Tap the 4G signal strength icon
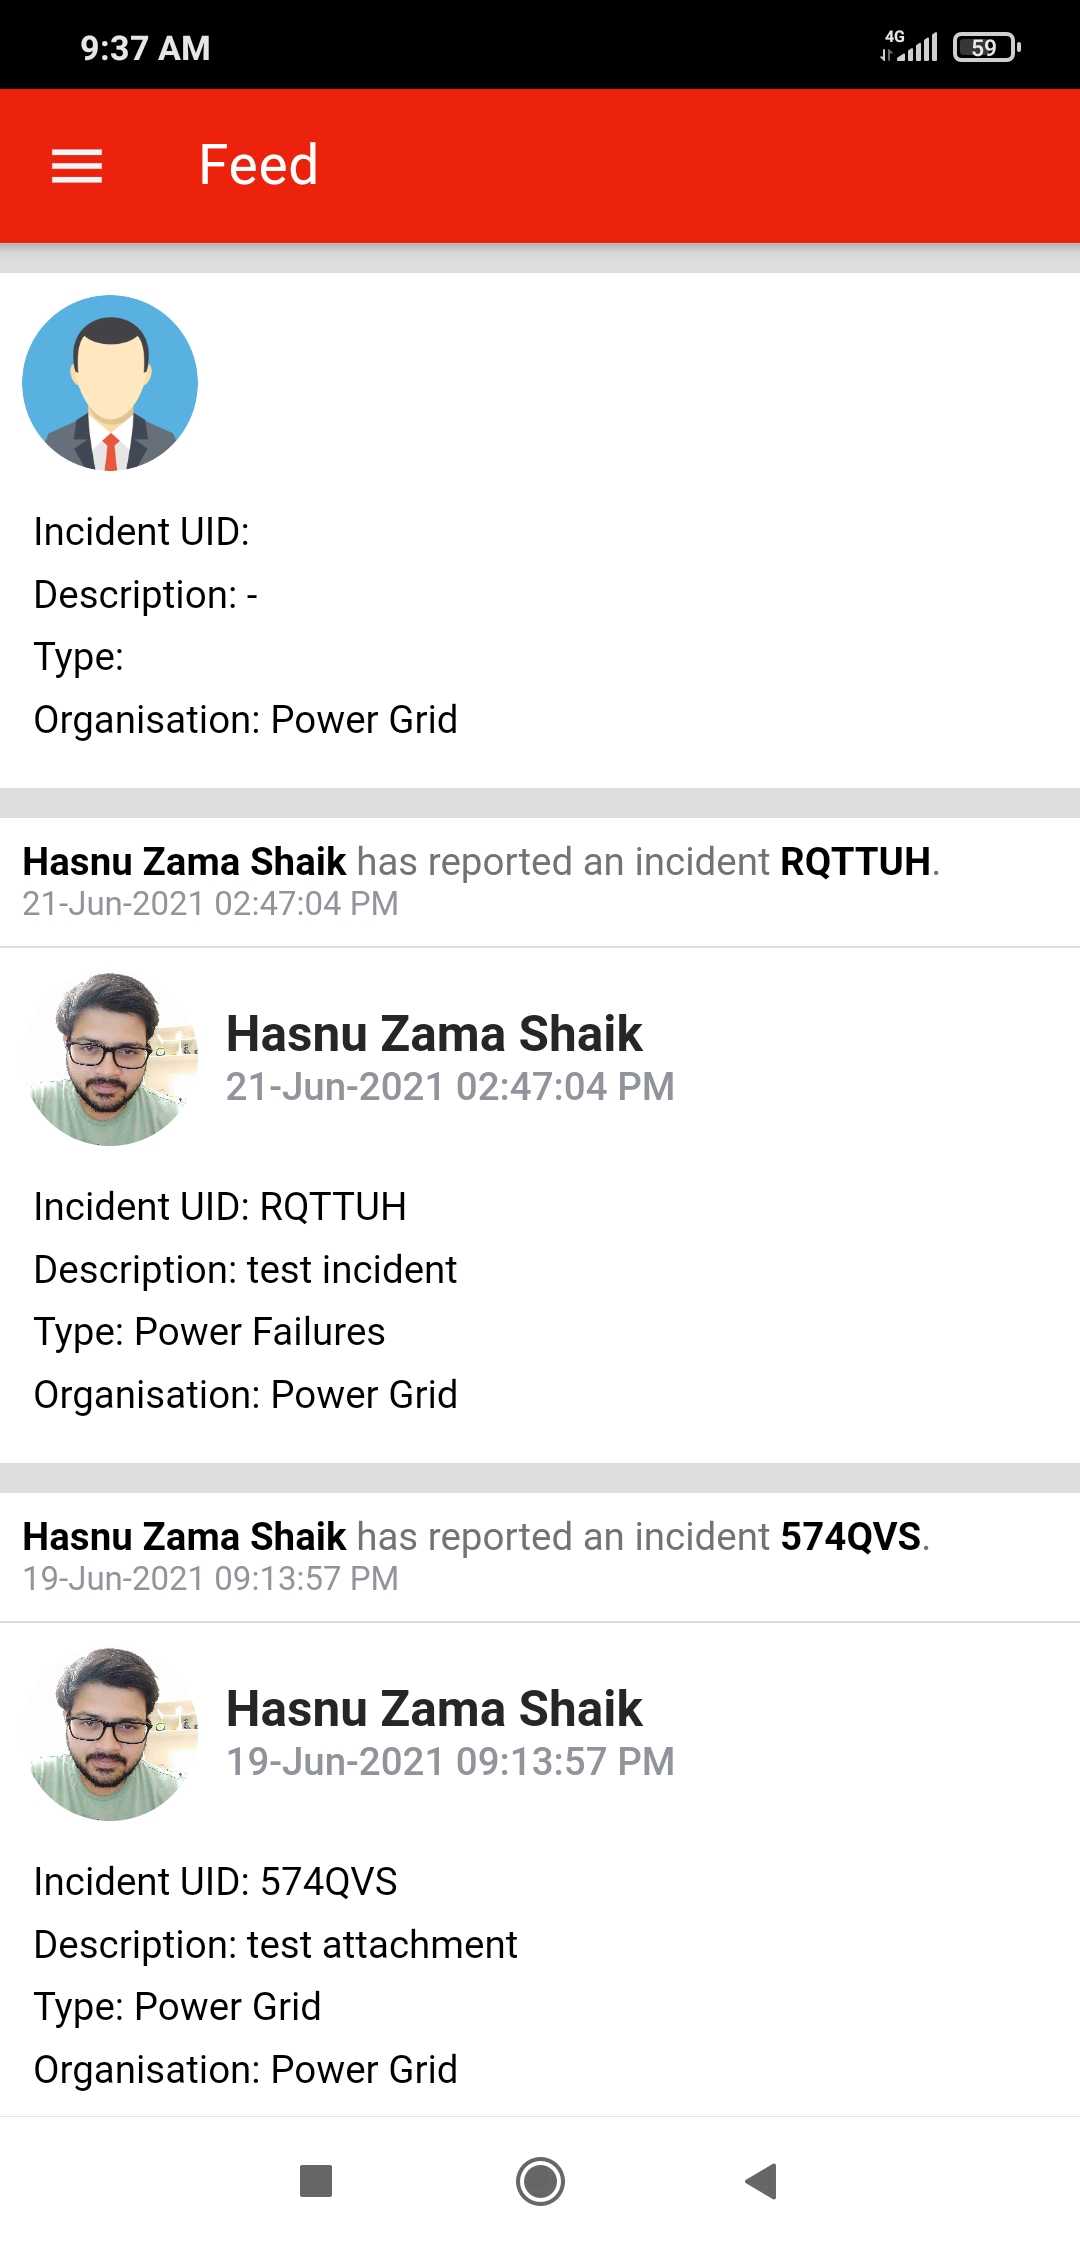1080x2246 pixels. click(910, 46)
